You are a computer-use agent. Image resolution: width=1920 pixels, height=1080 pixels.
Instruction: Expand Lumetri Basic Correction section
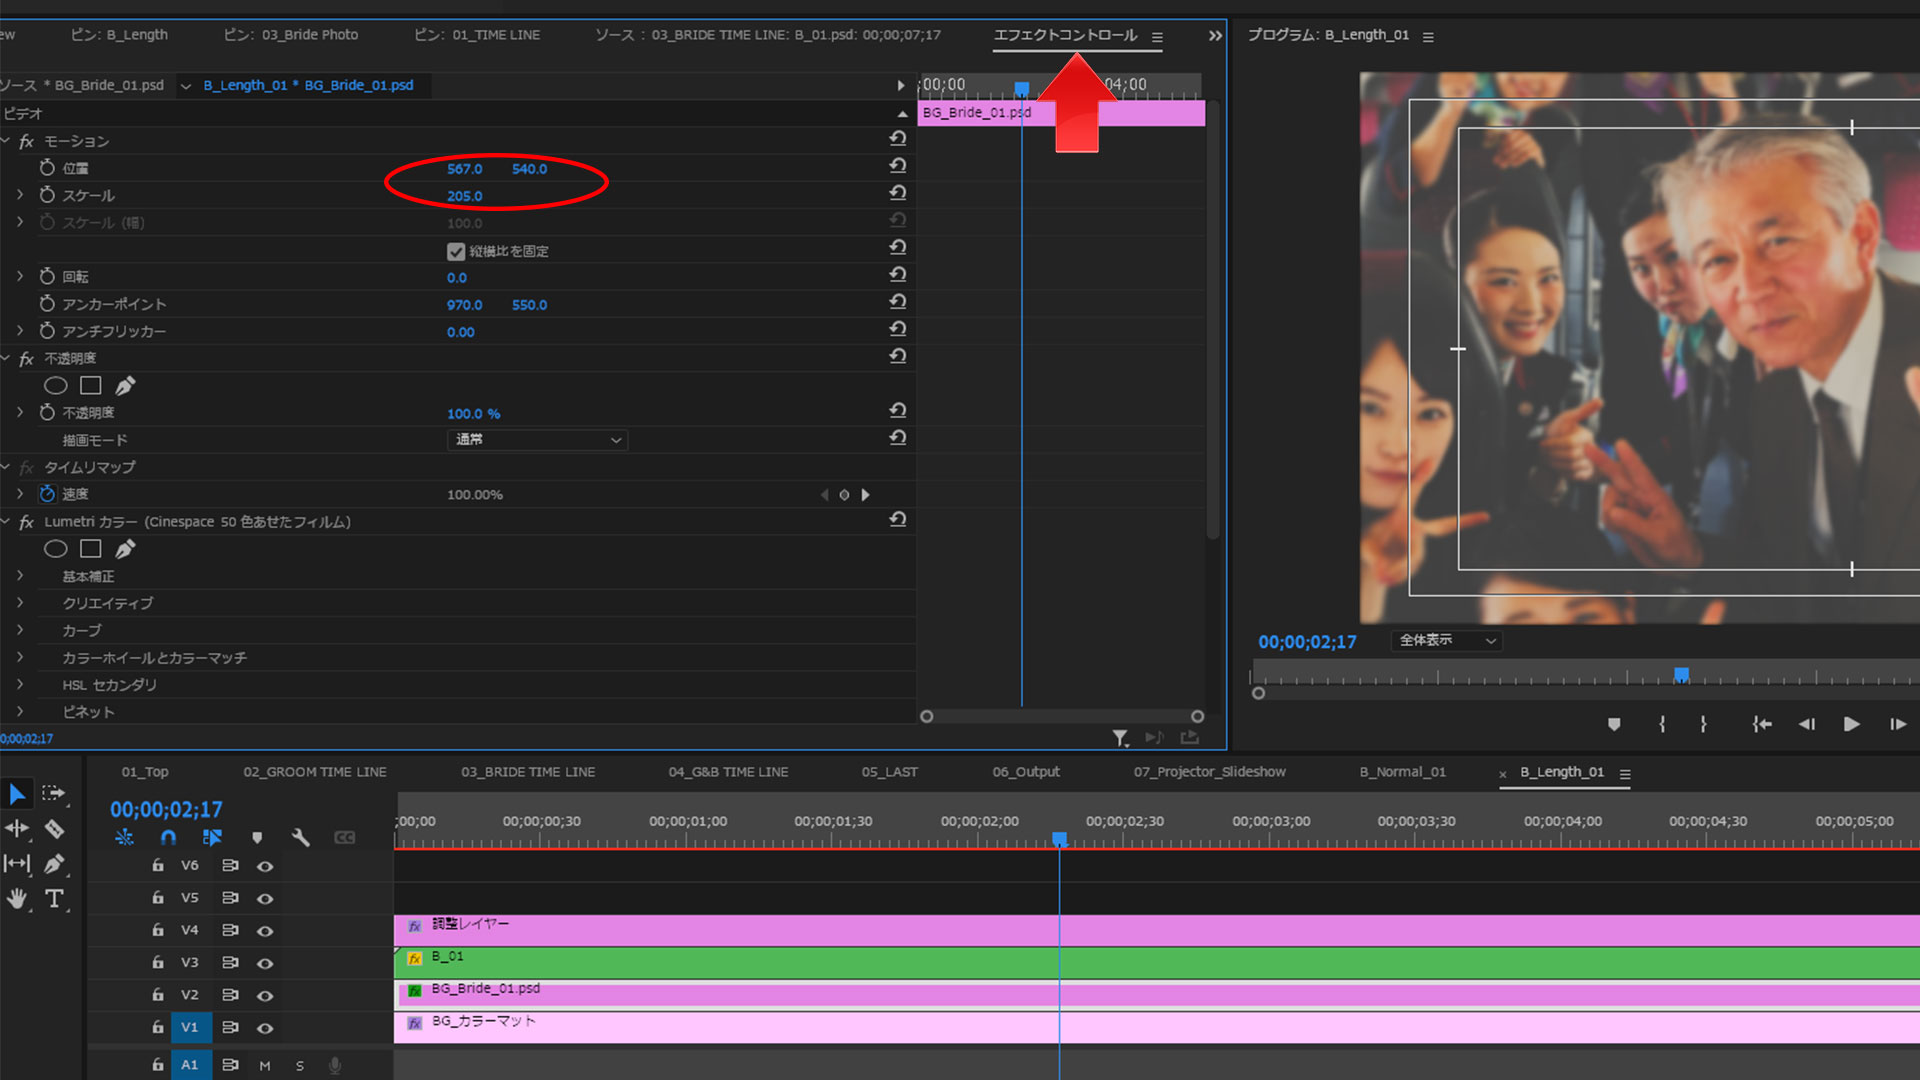click(x=20, y=575)
